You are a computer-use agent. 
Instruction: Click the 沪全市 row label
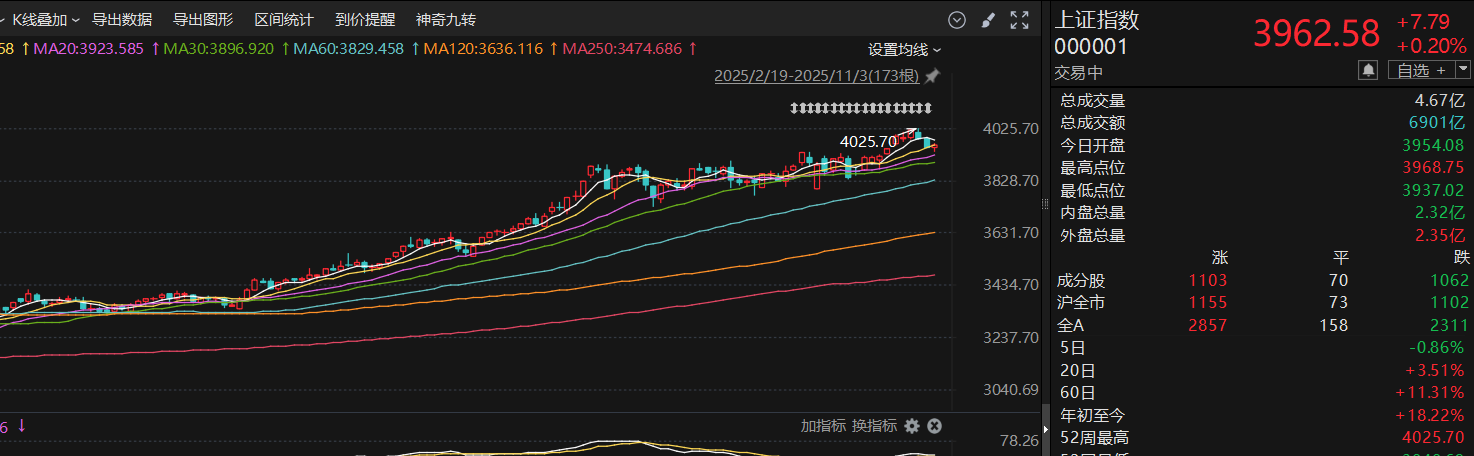click(x=1081, y=302)
